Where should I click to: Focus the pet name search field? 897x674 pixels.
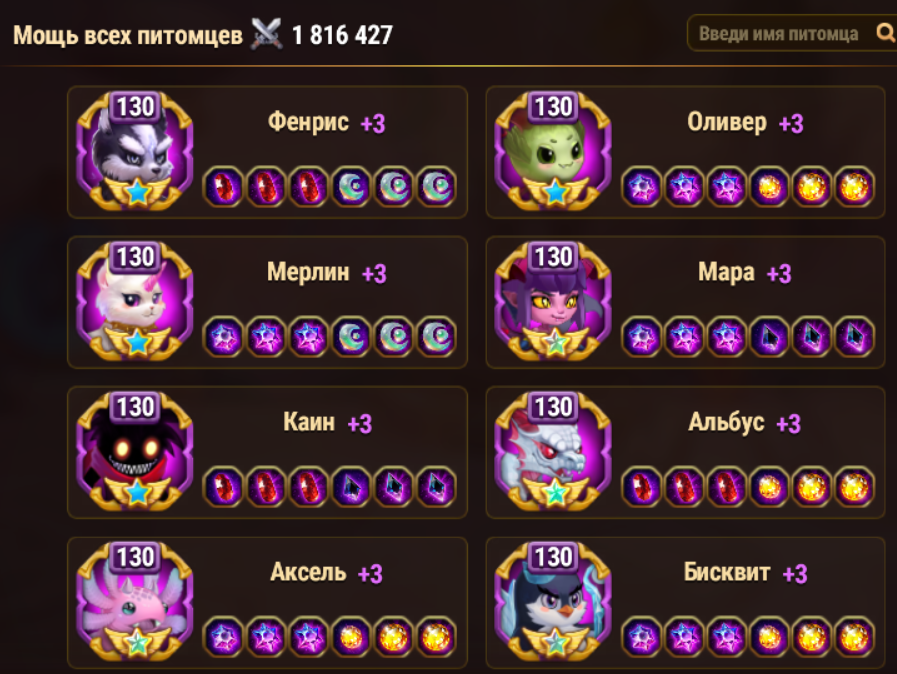(792, 33)
